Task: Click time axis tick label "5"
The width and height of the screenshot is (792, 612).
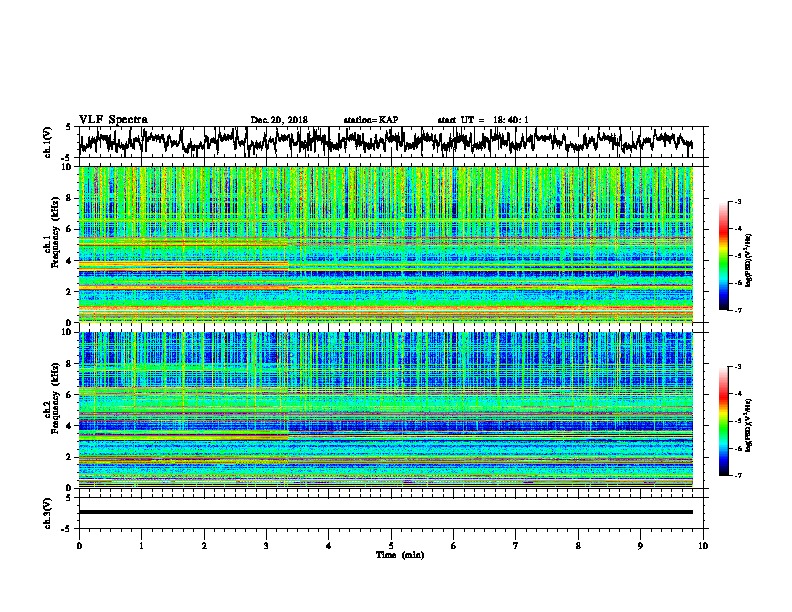Action: click(x=391, y=546)
